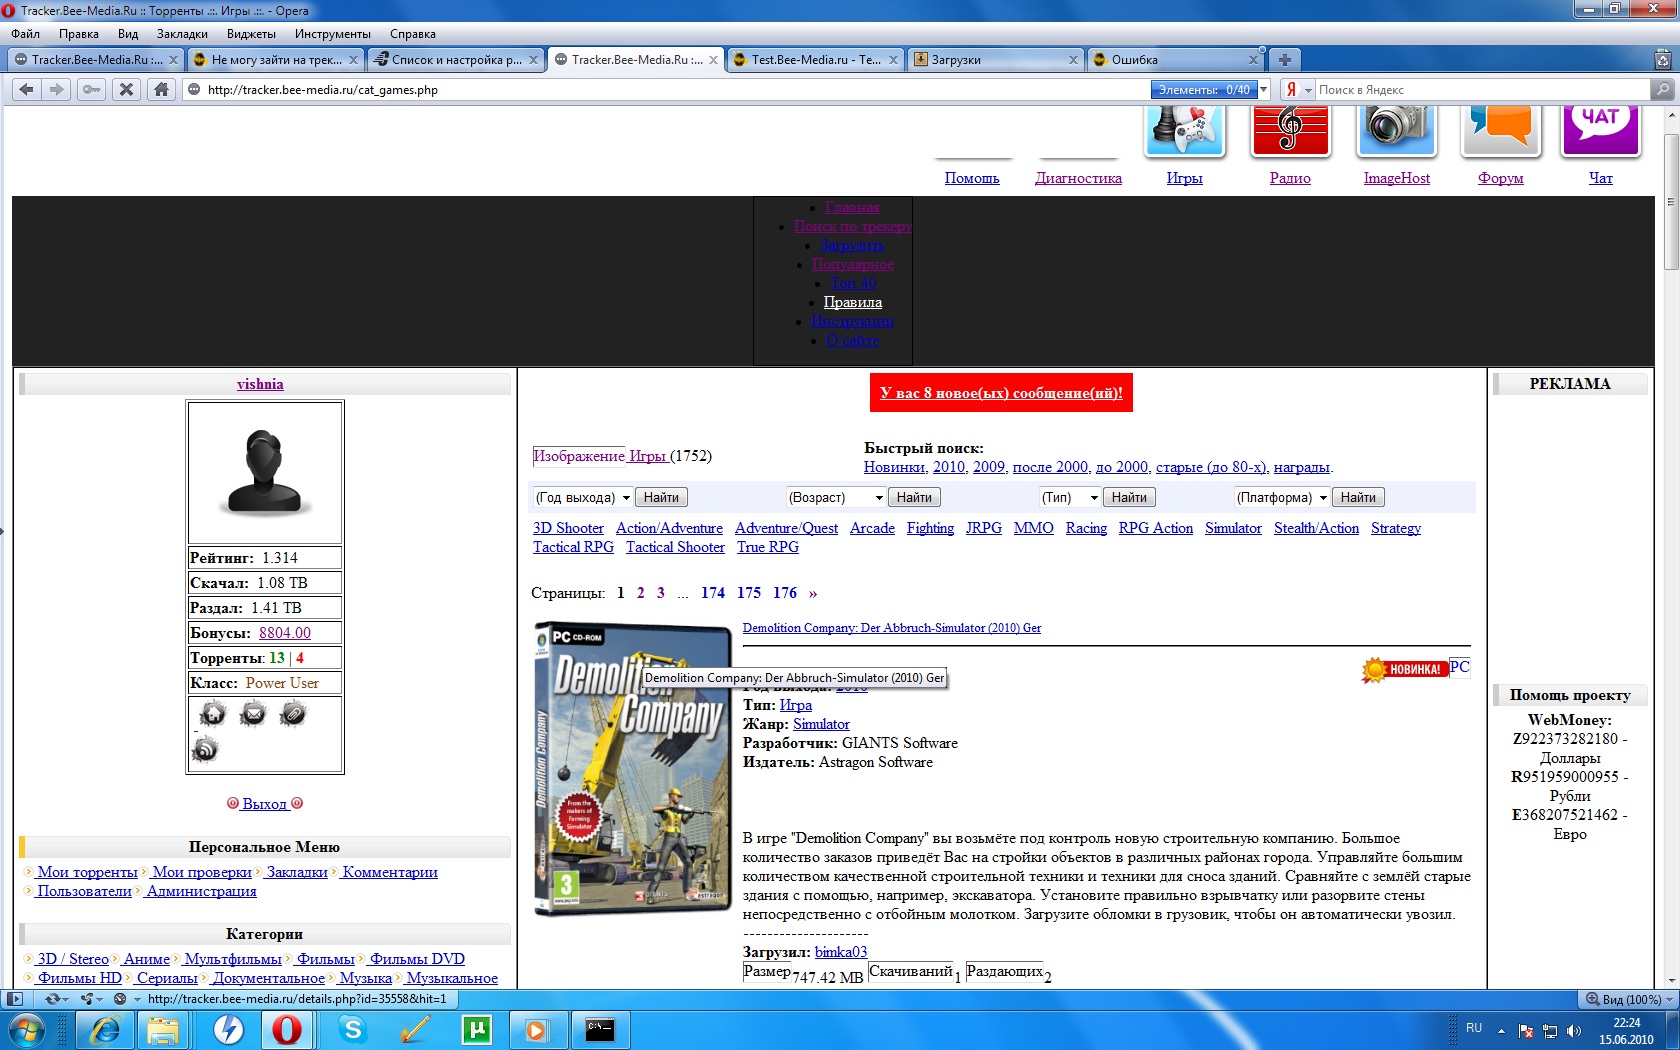Open the vishnia username link
Viewport: 1680px width, 1050px height.
260,384
